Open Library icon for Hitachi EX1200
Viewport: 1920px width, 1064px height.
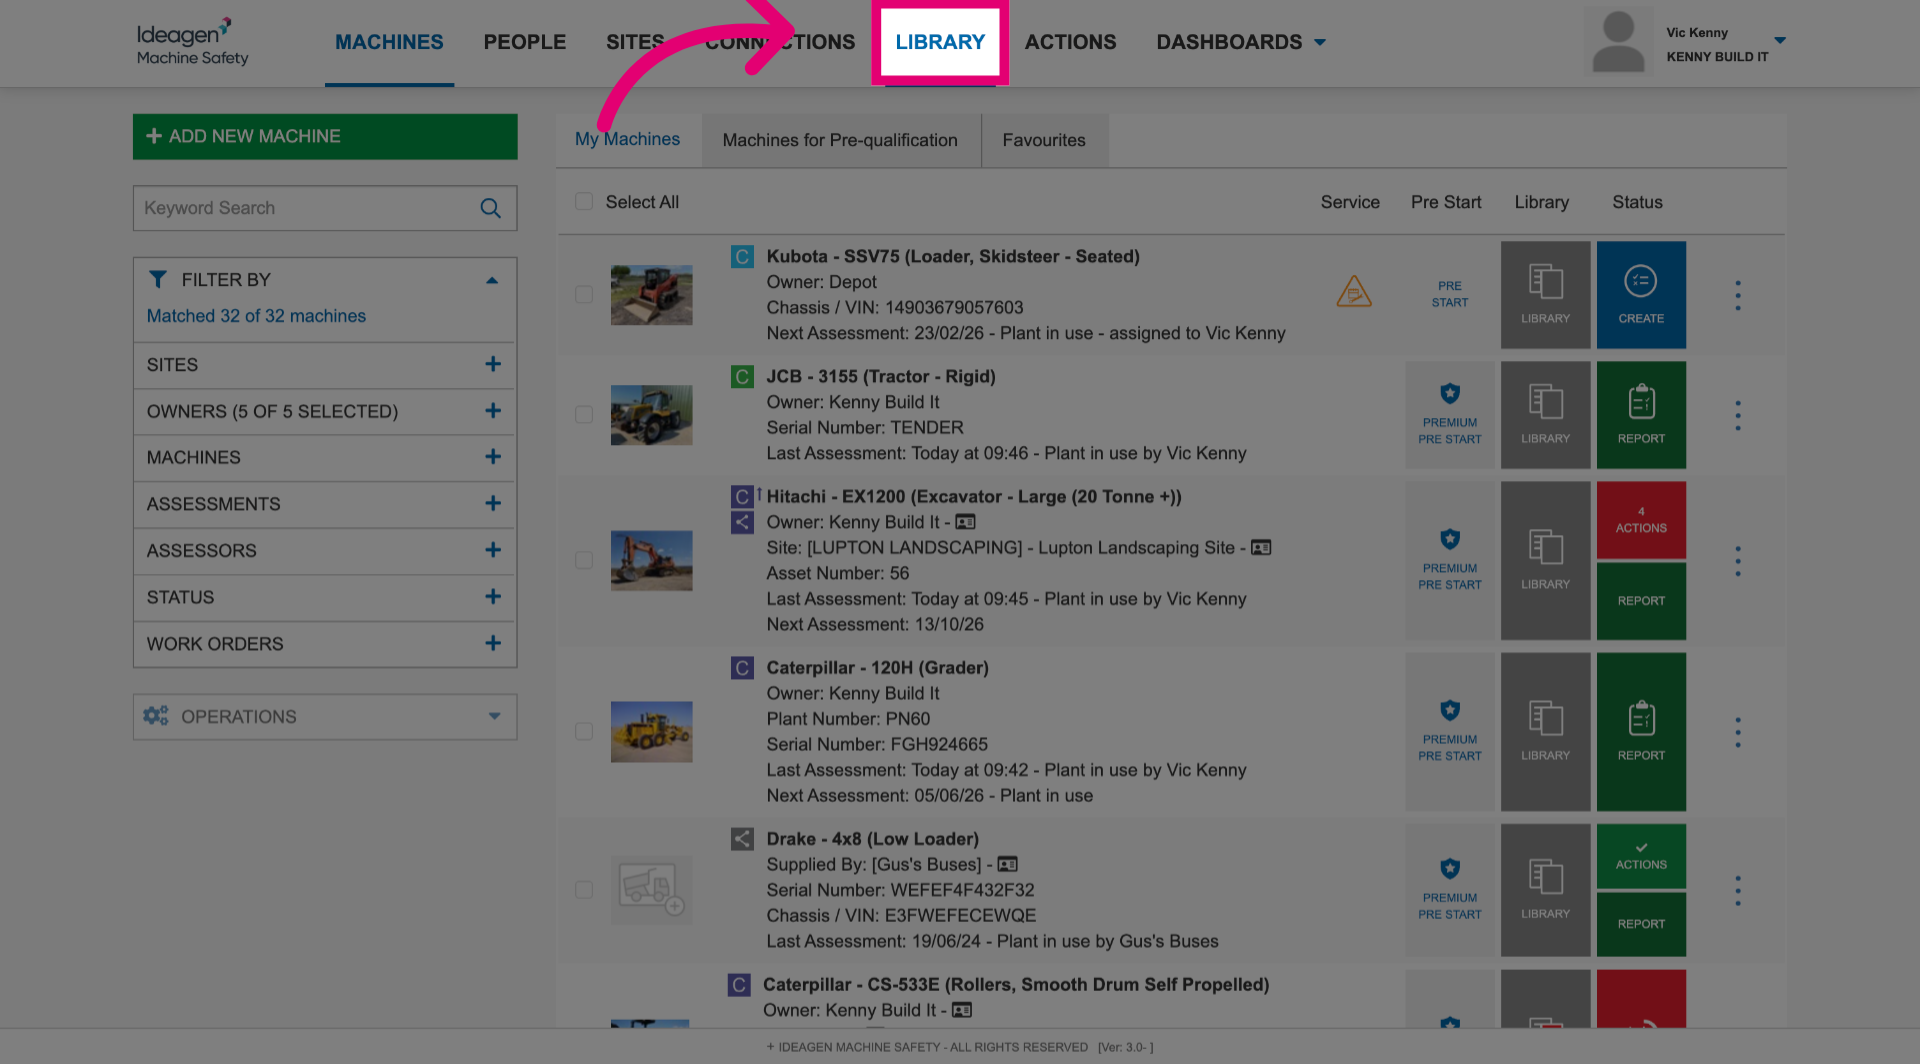1545,560
